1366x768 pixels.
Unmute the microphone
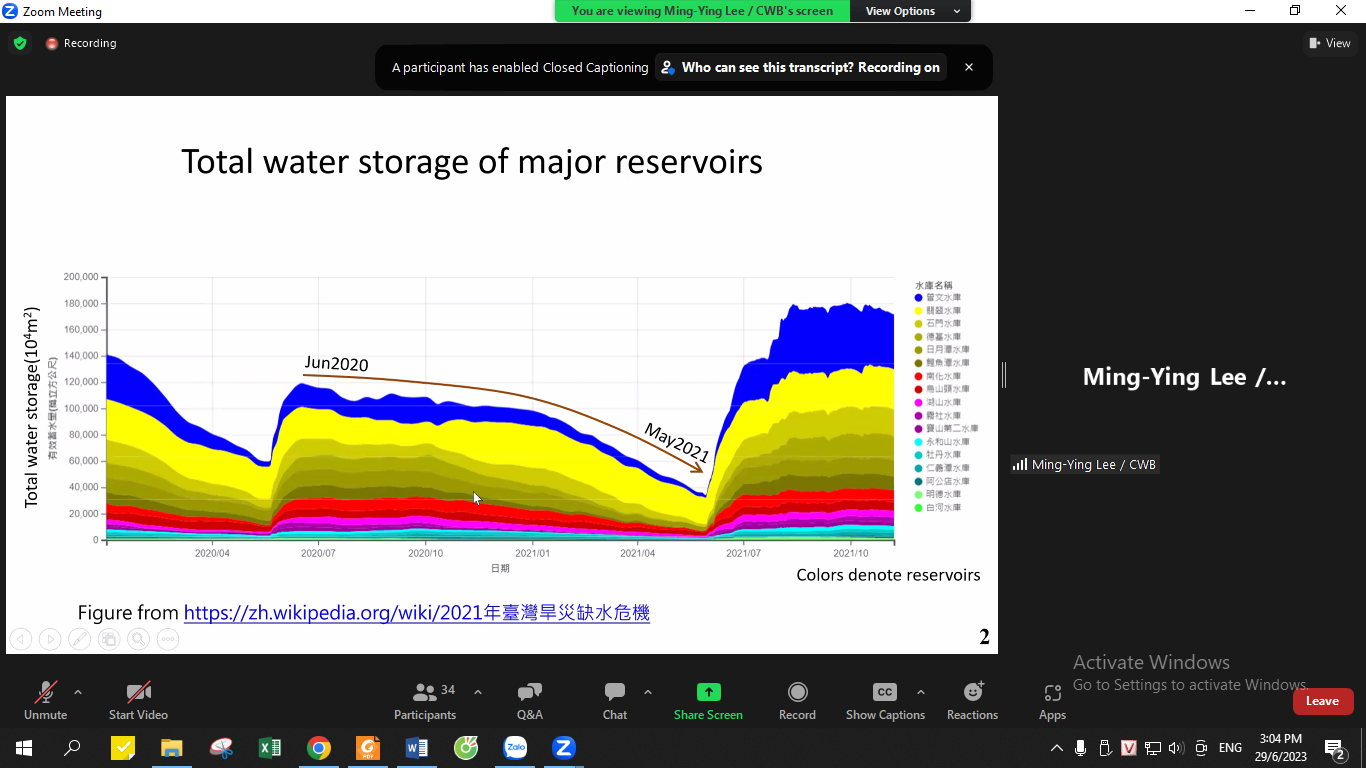45,700
